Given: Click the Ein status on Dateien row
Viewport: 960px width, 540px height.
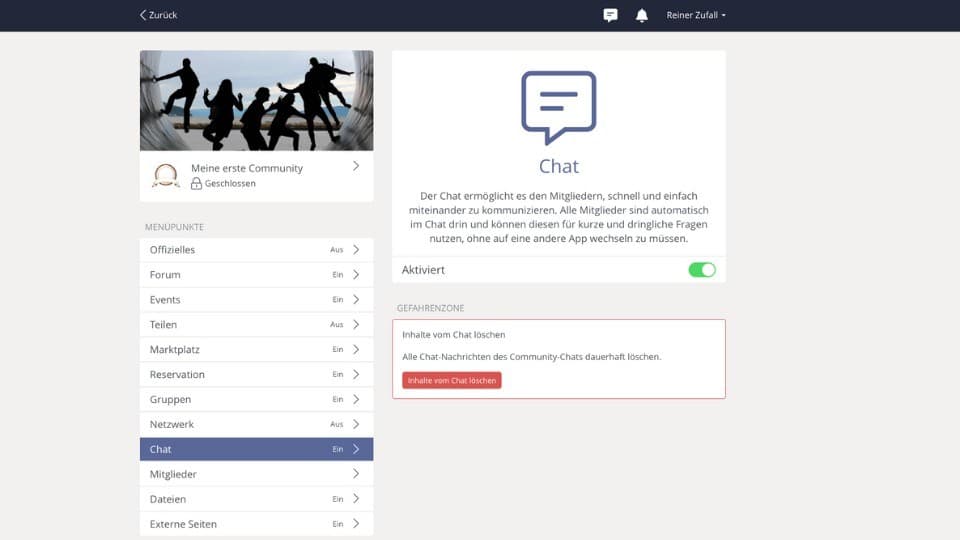Looking at the screenshot, I should point(338,499).
